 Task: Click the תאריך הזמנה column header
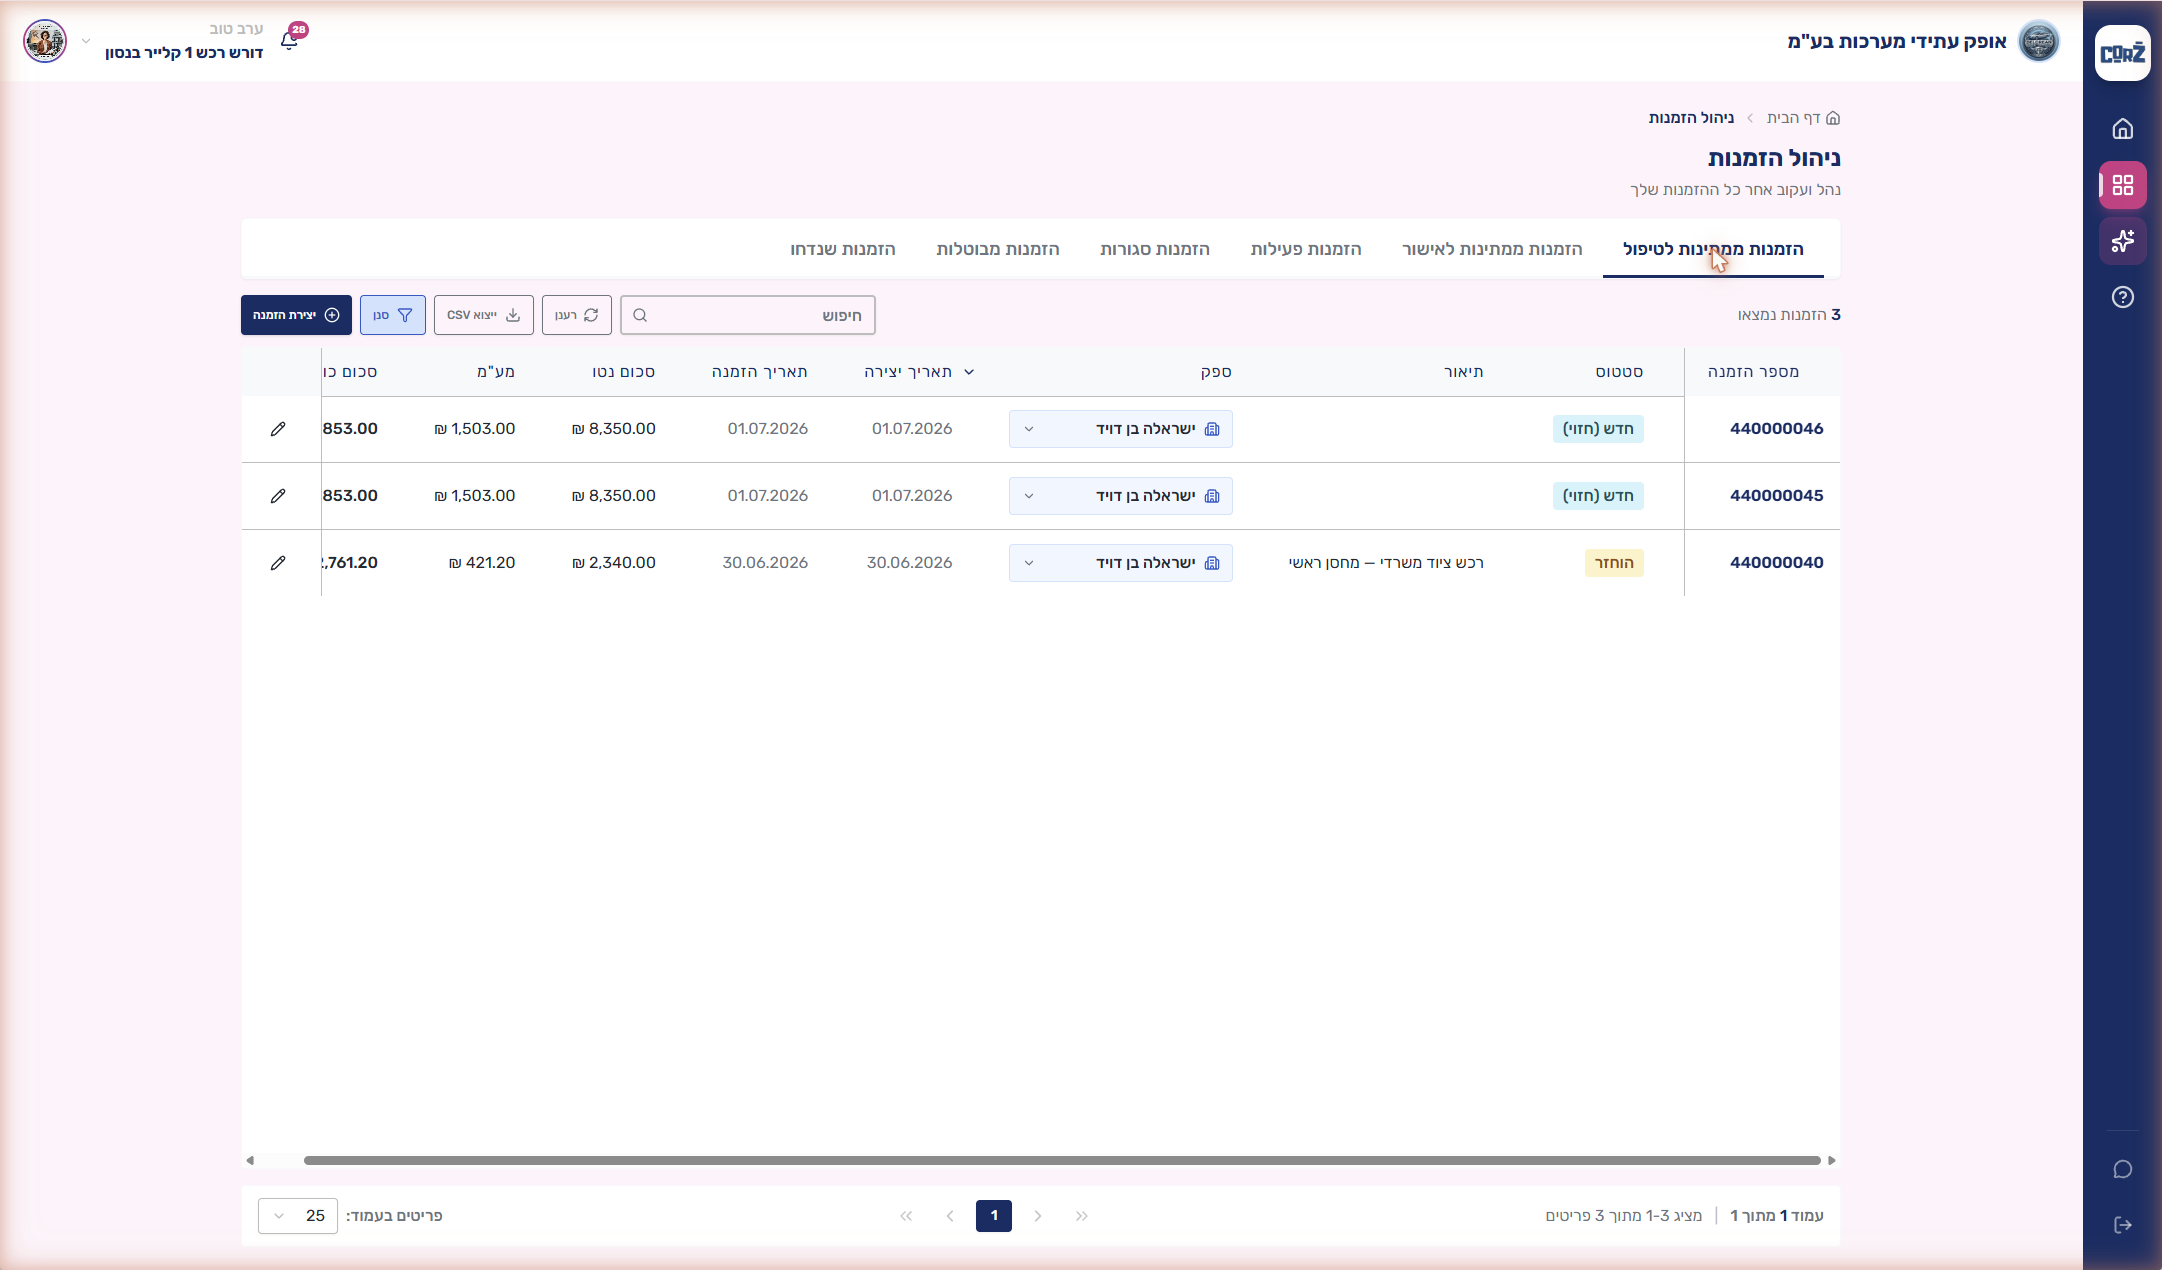point(760,372)
